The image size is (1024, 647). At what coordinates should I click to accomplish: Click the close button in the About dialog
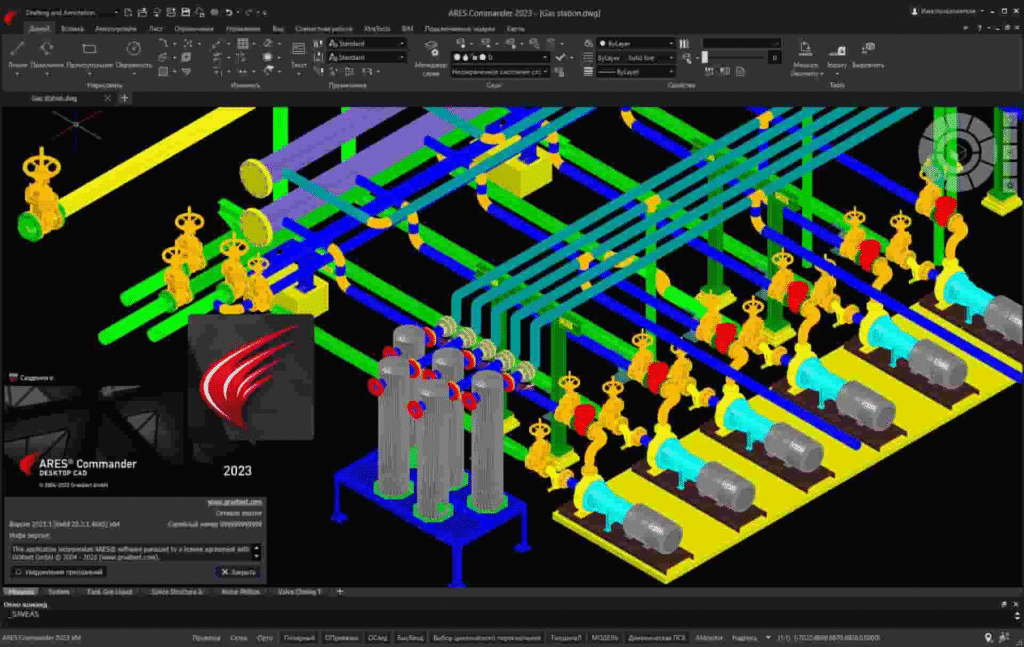pos(238,572)
